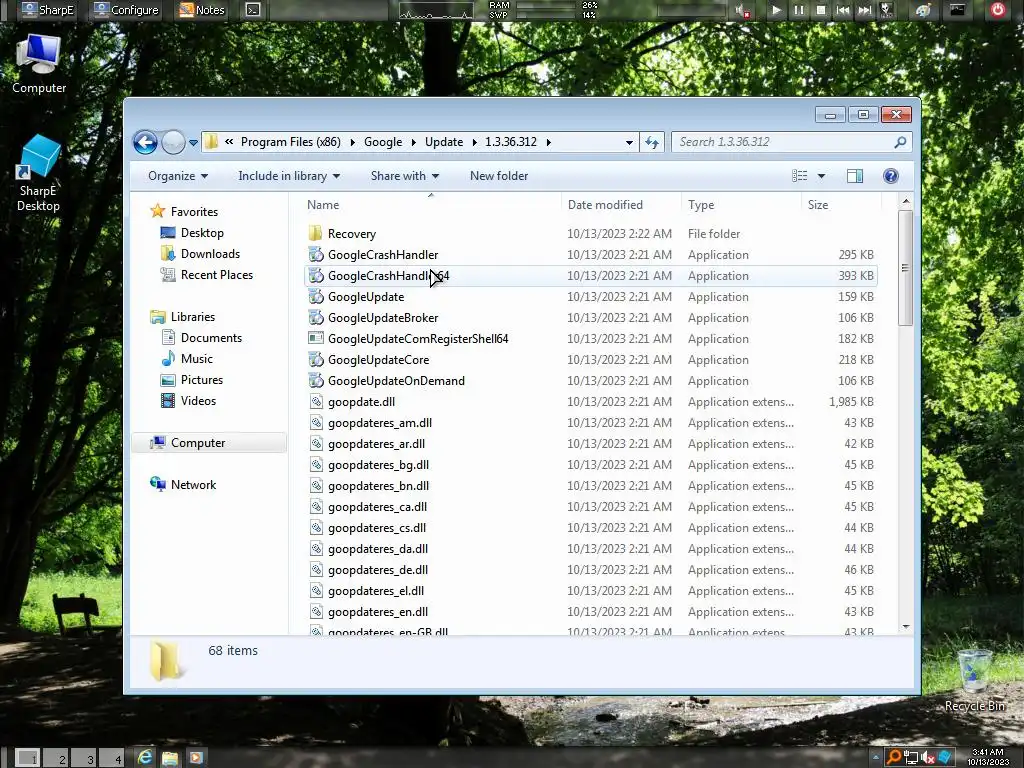1024x768 pixels.
Task: Expand the arrow after Google in breadcrumb
Action: click(413, 142)
